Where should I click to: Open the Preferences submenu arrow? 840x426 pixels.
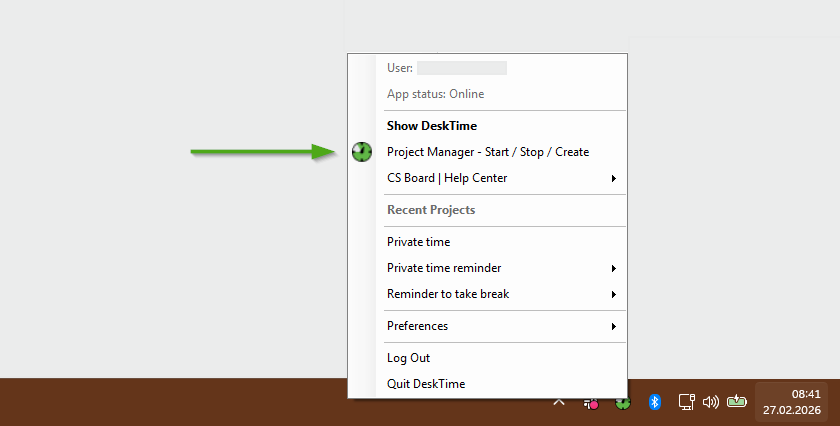(x=613, y=326)
